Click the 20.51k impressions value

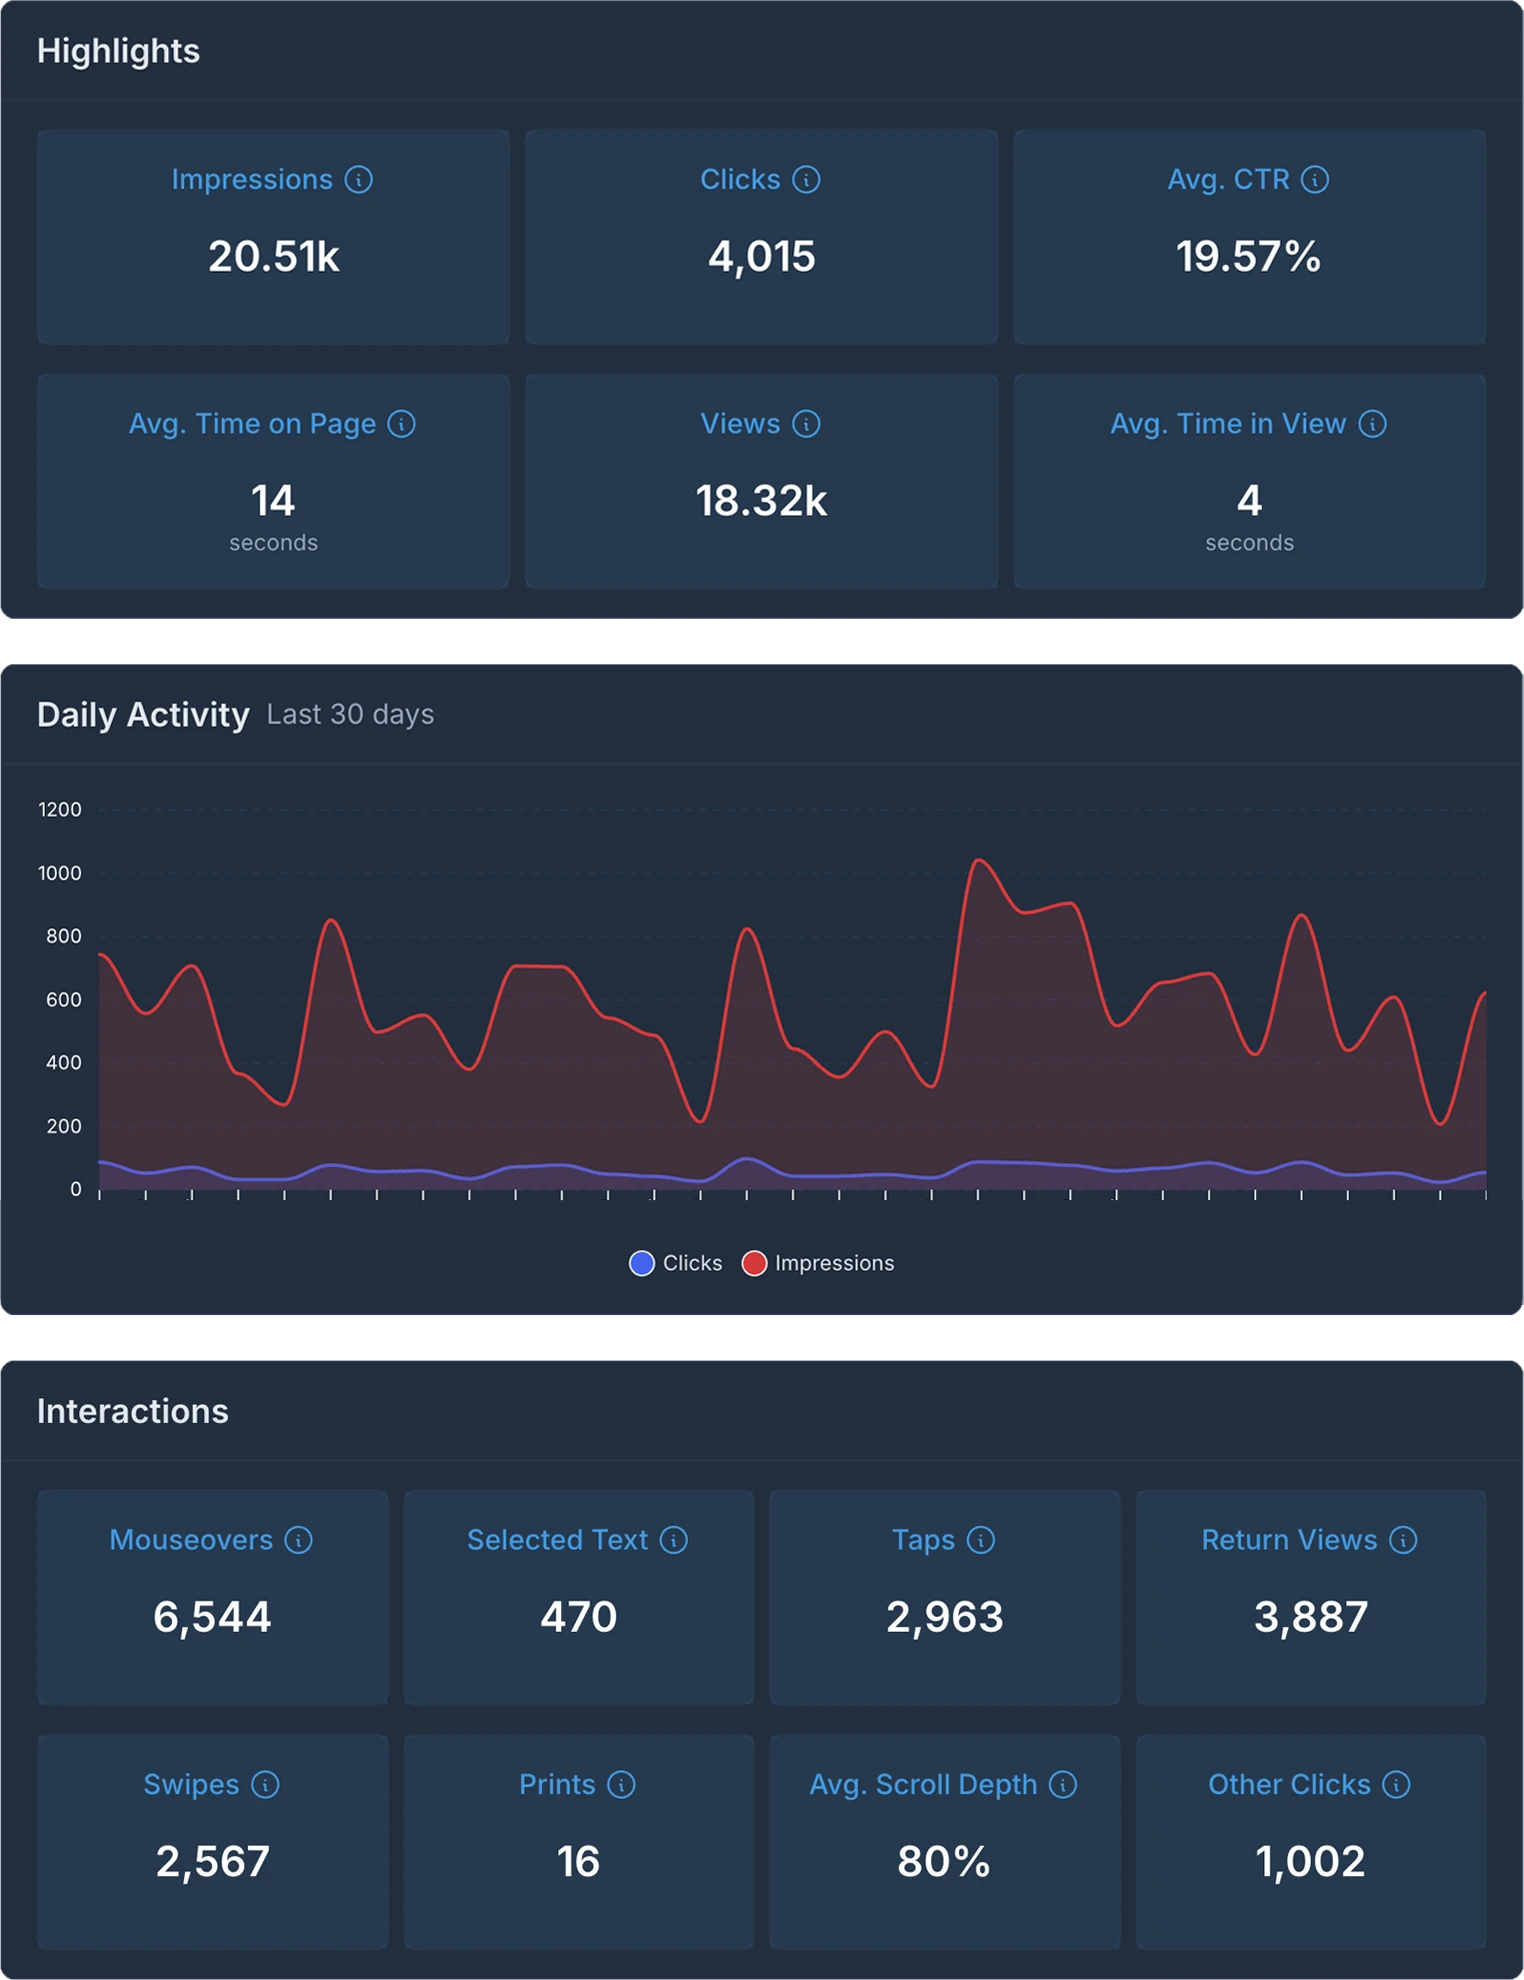point(274,257)
